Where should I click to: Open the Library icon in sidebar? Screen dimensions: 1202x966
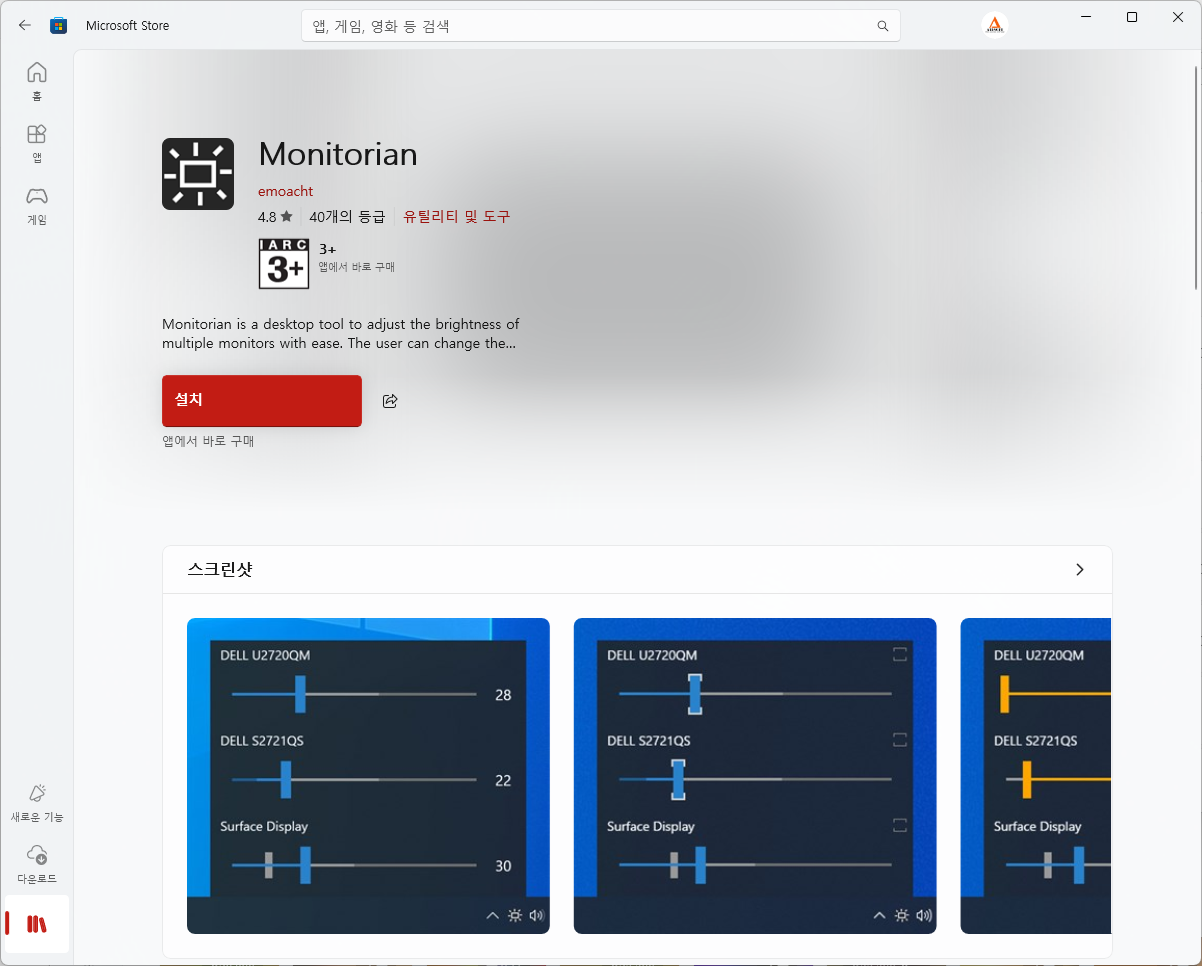[x=37, y=924]
